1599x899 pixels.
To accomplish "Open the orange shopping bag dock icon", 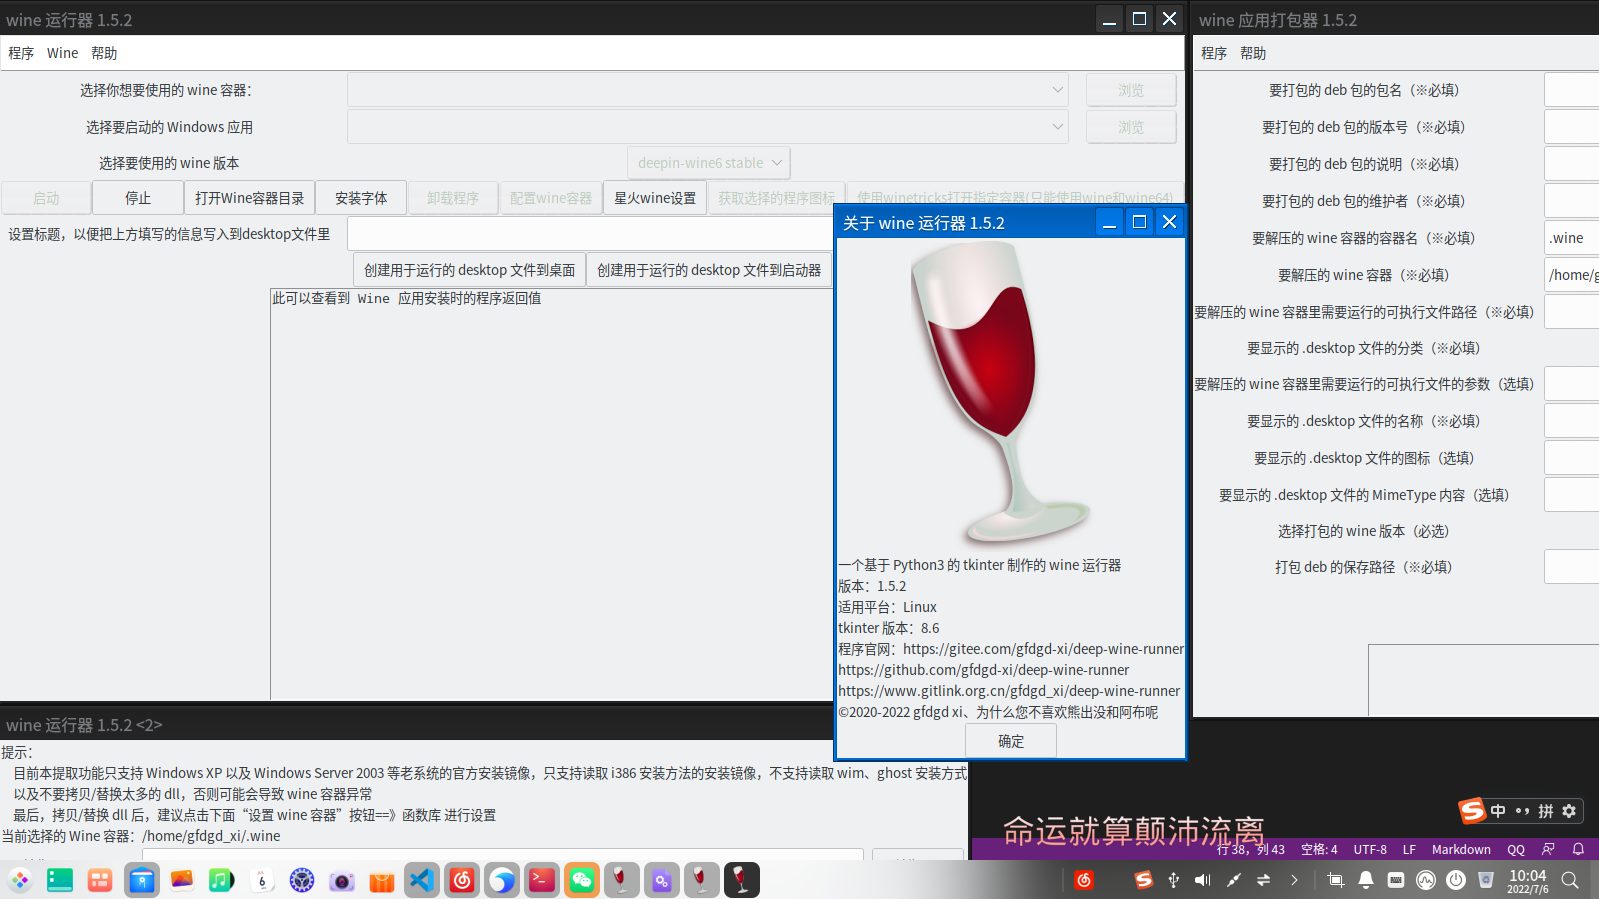I will tap(382, 880).
